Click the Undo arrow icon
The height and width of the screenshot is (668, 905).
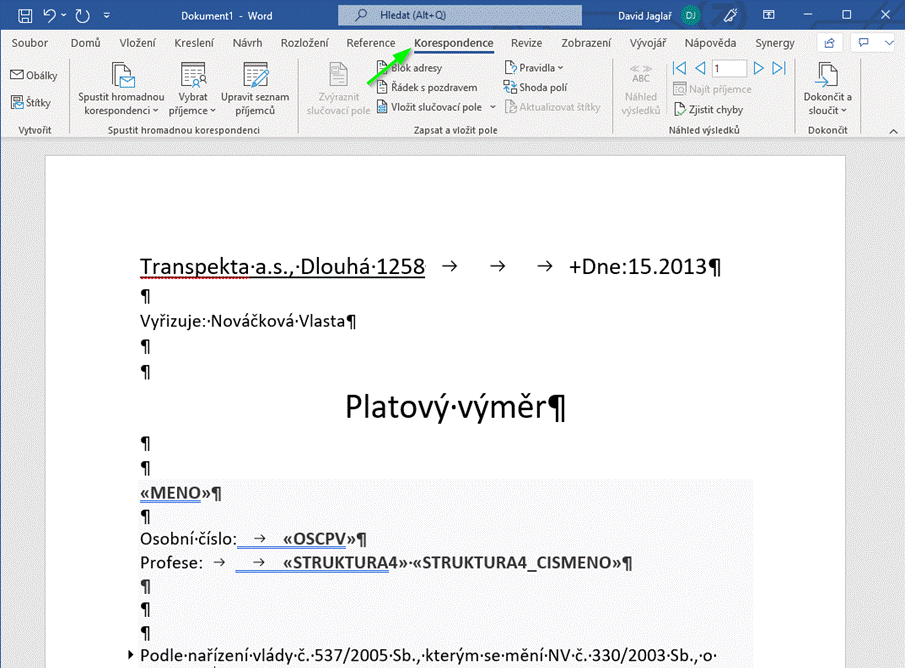click(51, 15)
